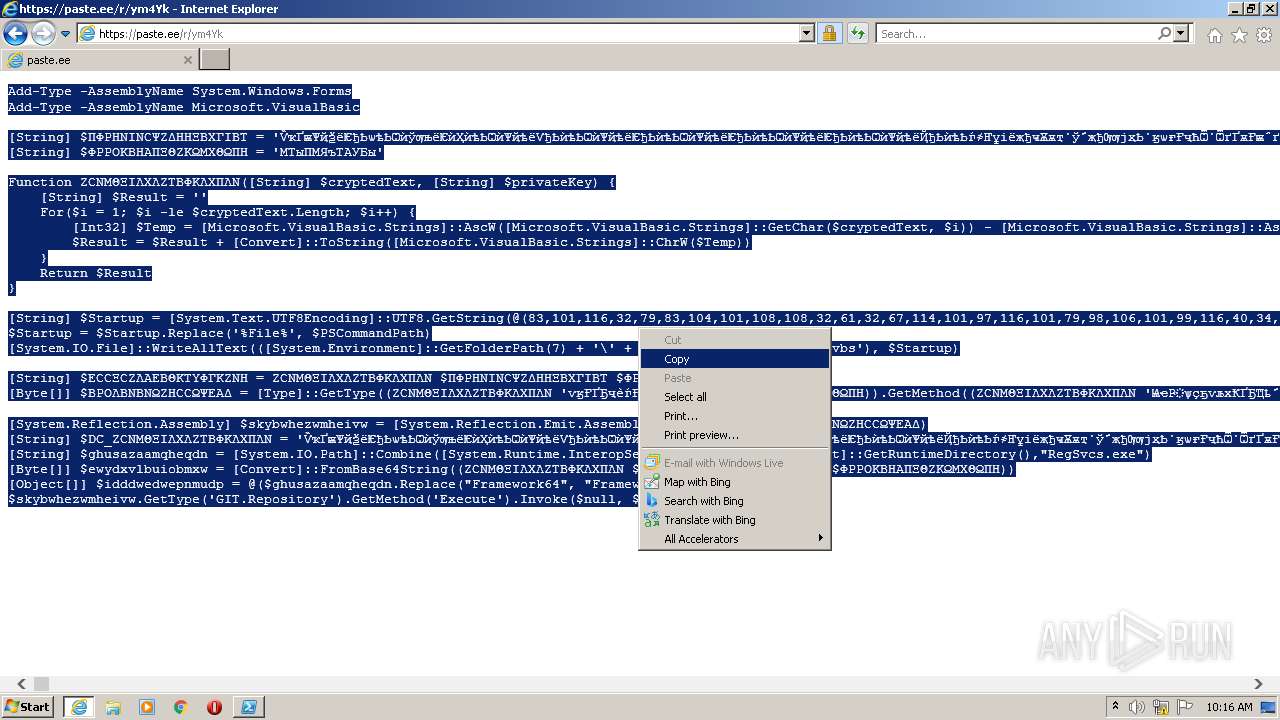Image resolution: width=1280 pixels, height=720 pixels.
Task: Open Windows Explorer folder in taskbar
Action: point(113,707)
